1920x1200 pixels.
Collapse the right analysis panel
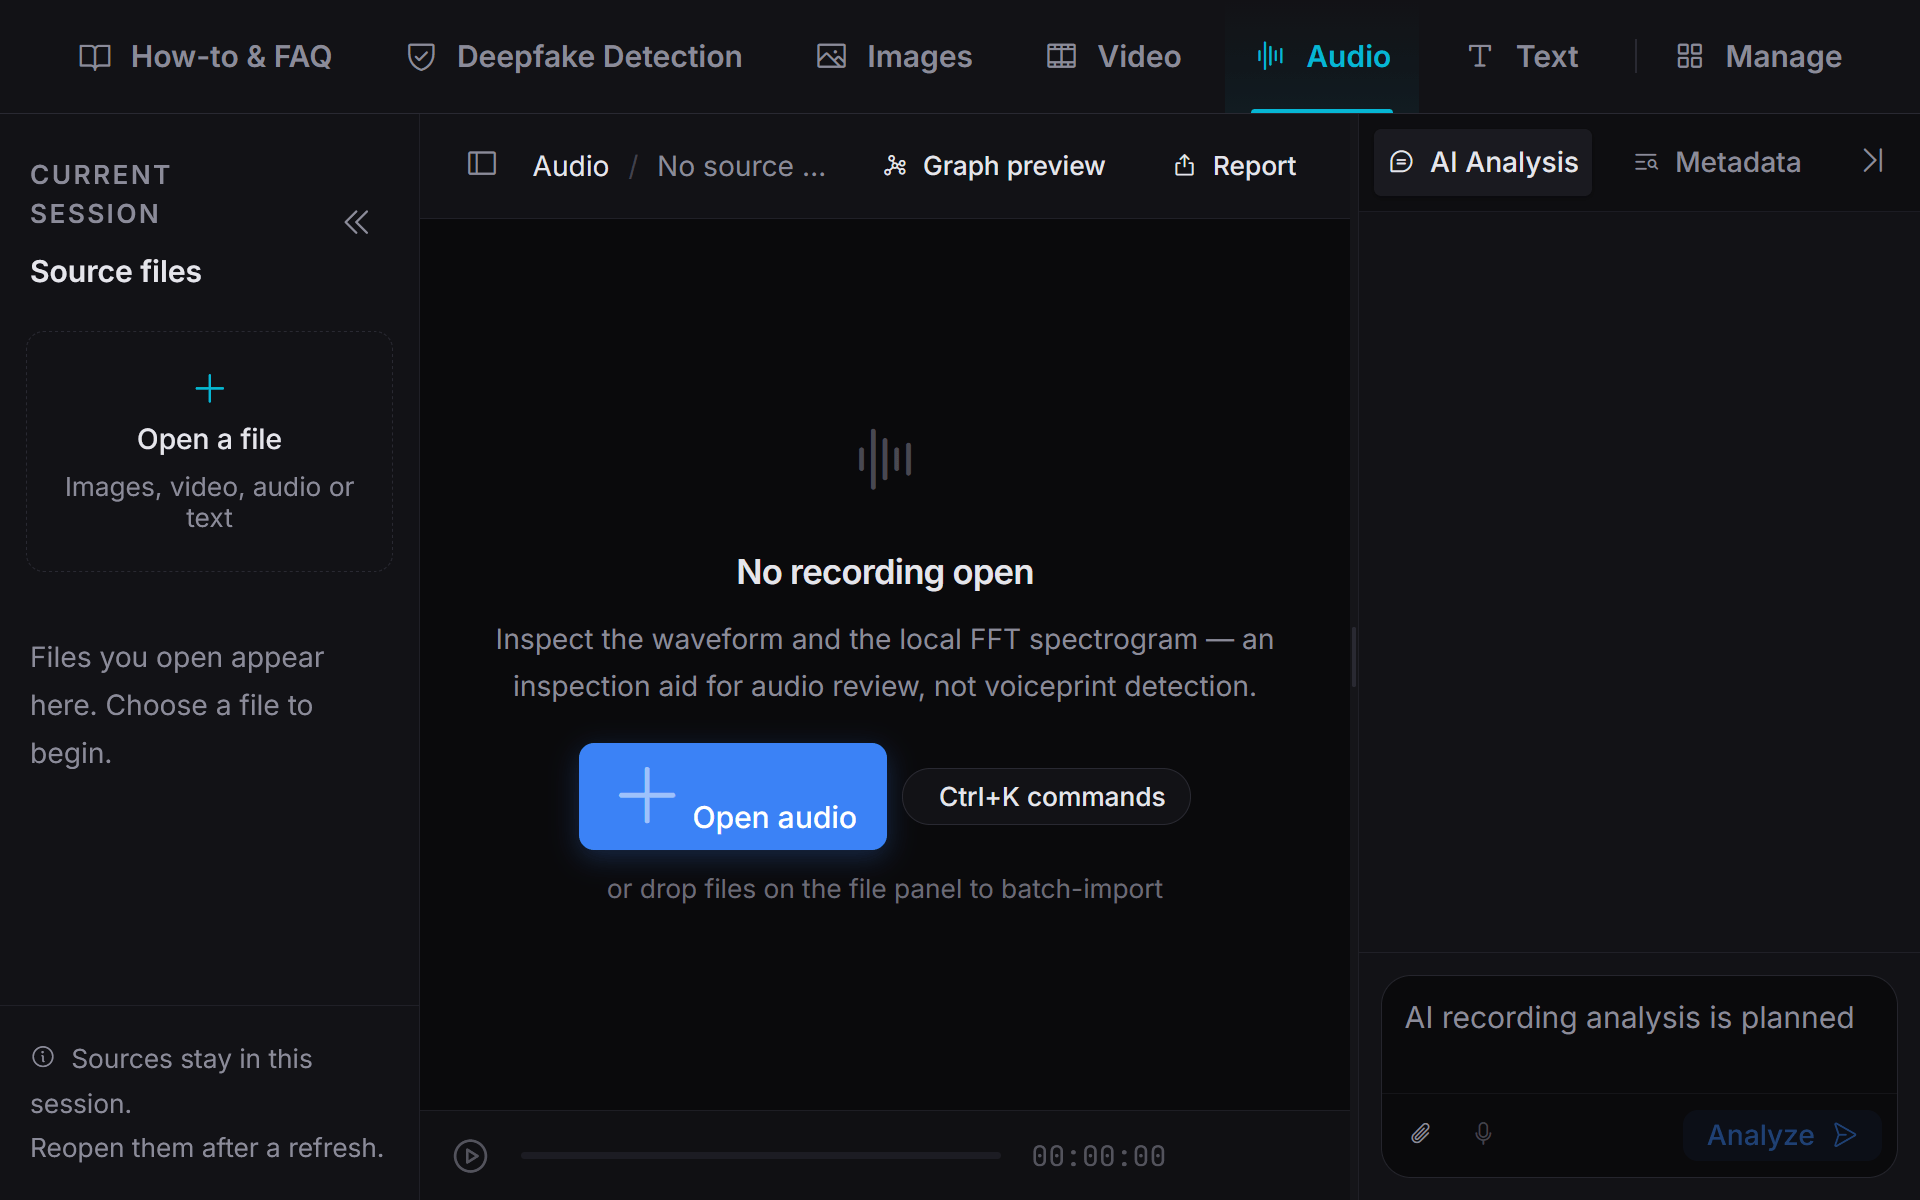[x=1873, y=161]
